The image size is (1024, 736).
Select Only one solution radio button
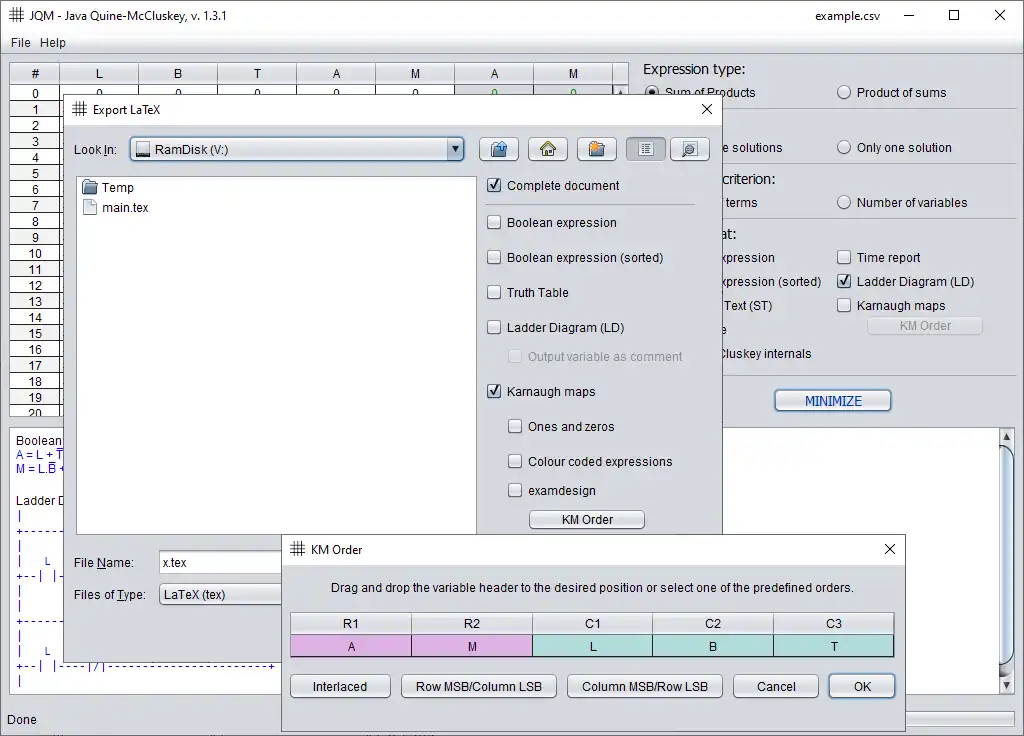844,147
